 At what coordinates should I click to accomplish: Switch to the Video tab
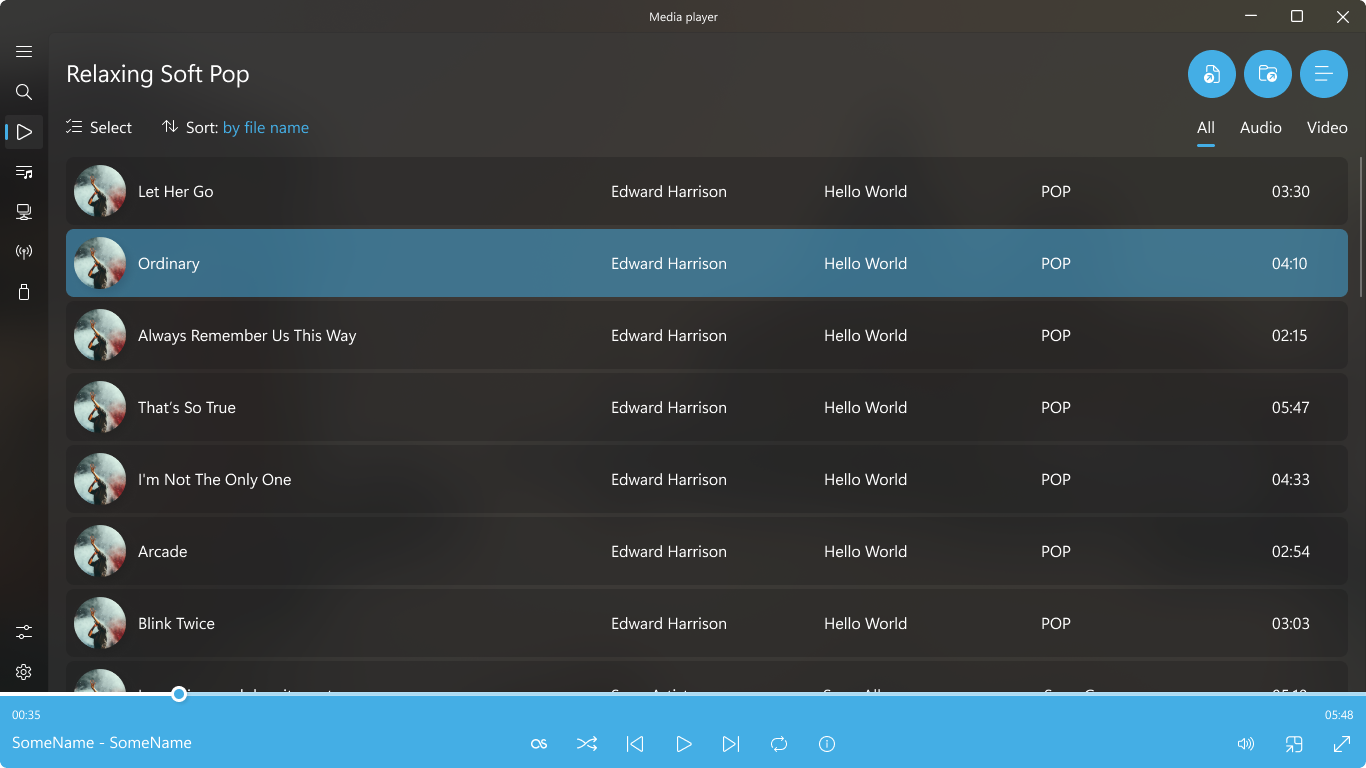pyautogui.click(x=1327, y=128)
